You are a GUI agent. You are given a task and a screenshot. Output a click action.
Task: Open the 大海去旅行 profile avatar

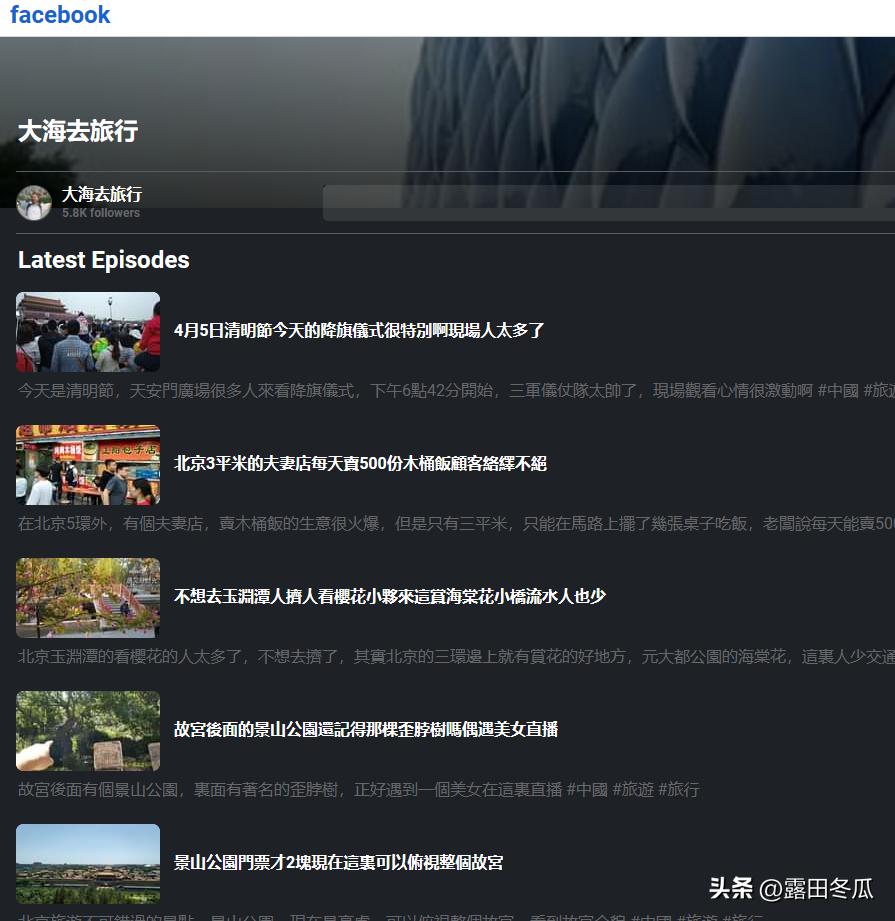pos(34,203)
